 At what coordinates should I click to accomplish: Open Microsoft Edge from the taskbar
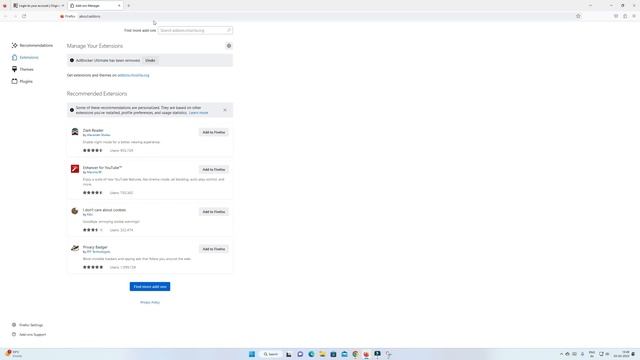coord(311,354)
